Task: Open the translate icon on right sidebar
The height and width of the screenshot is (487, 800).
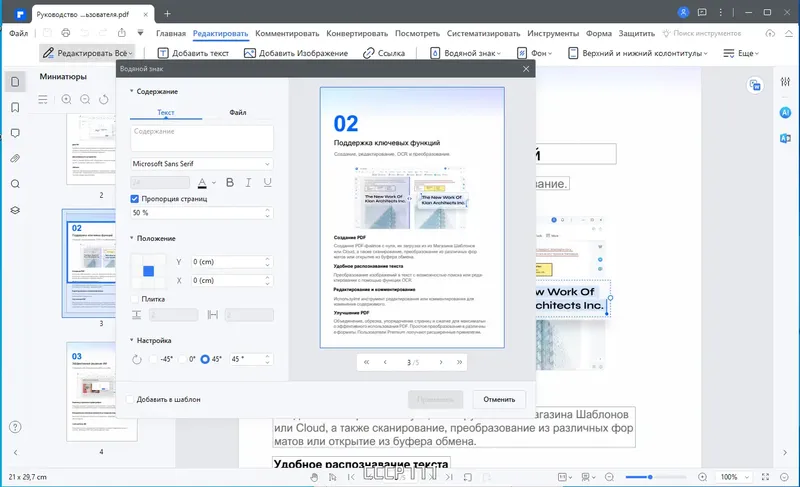Action: pyautogui.click(x=785, y=138)
